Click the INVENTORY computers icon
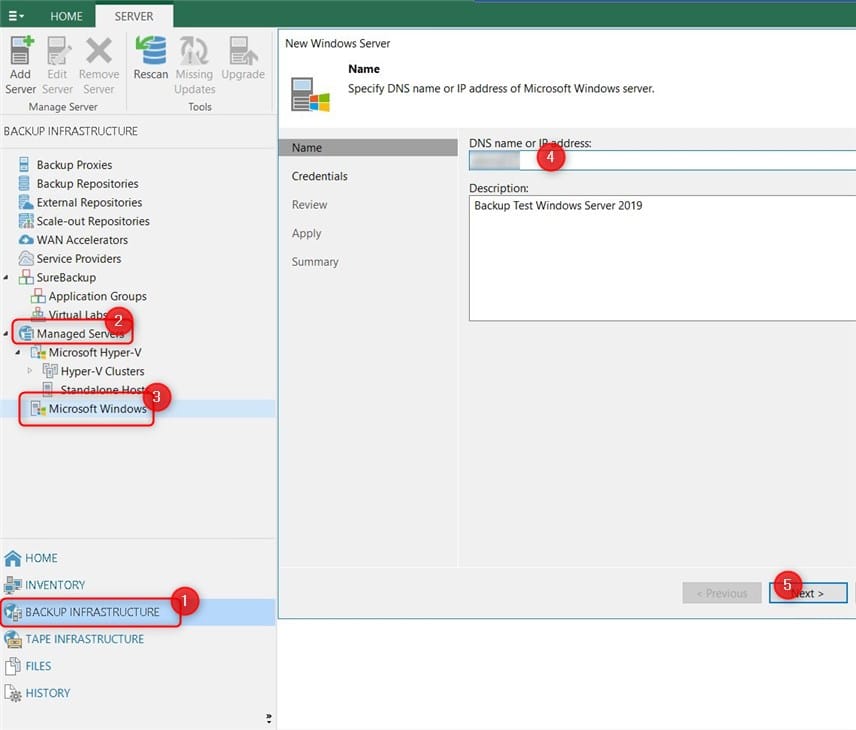The width and height of the screenshot is (856, 730). pyautogui.click(x=13, y=585)
